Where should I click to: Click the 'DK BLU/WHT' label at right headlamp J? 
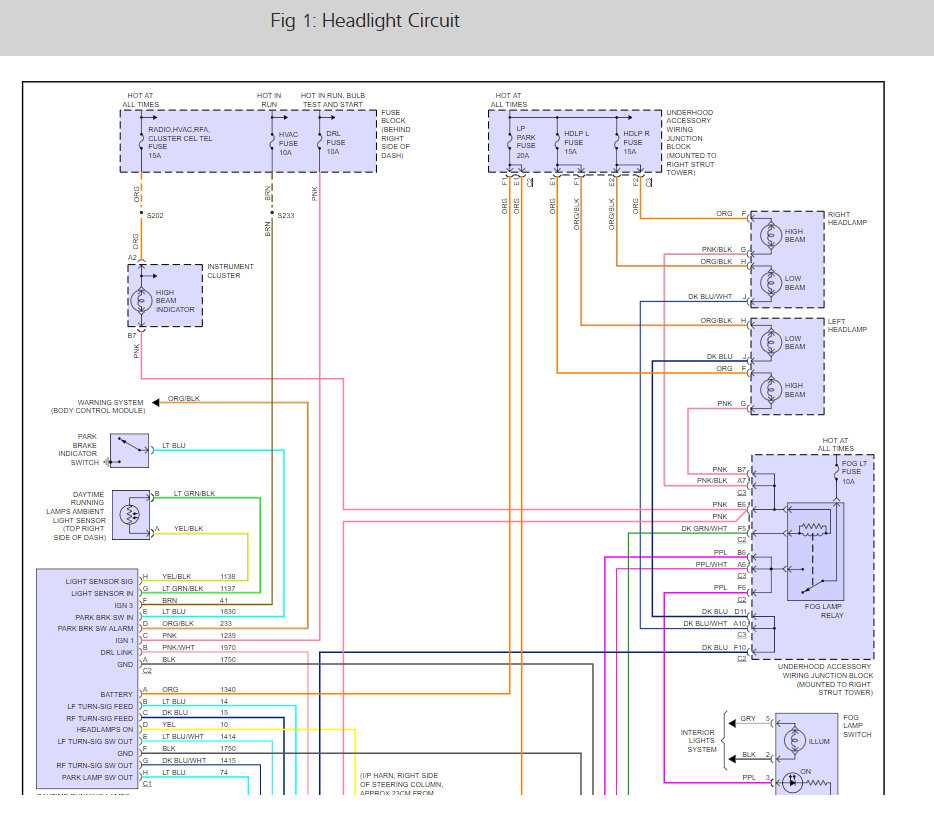pyautogui.click(x=710, y=296)
